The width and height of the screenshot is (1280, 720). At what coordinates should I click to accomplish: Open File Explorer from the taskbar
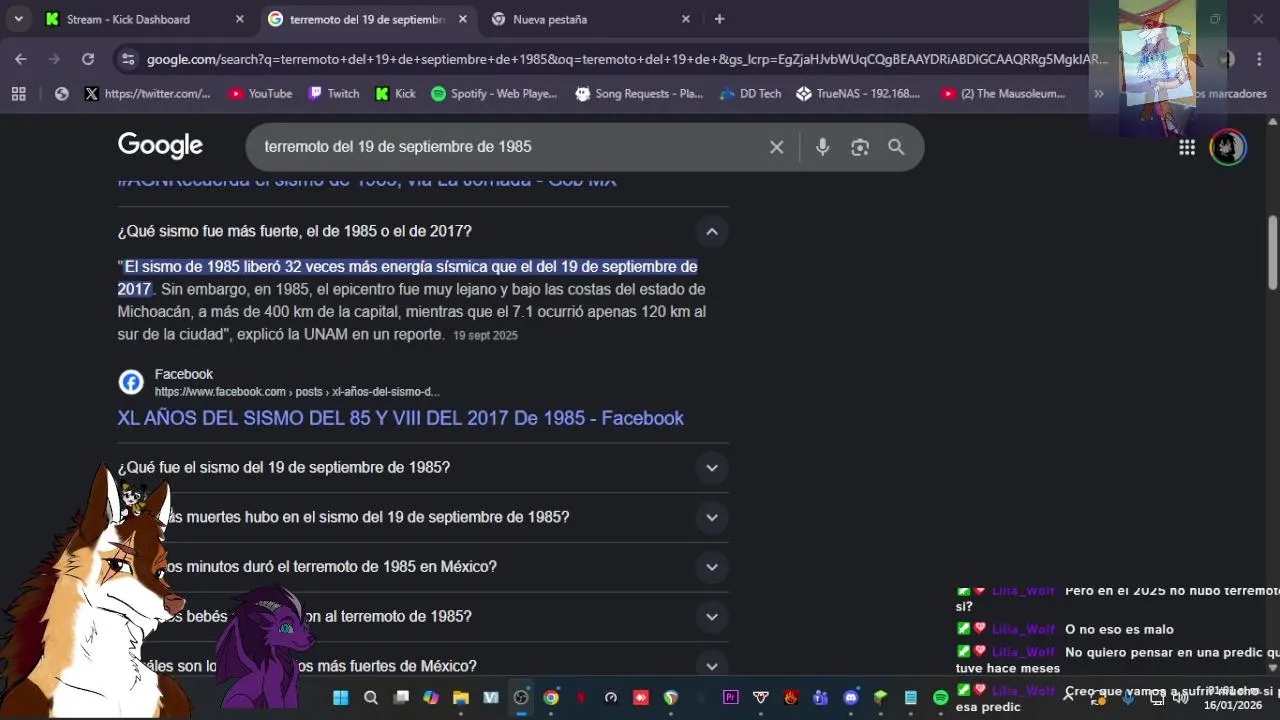[461, 697]
